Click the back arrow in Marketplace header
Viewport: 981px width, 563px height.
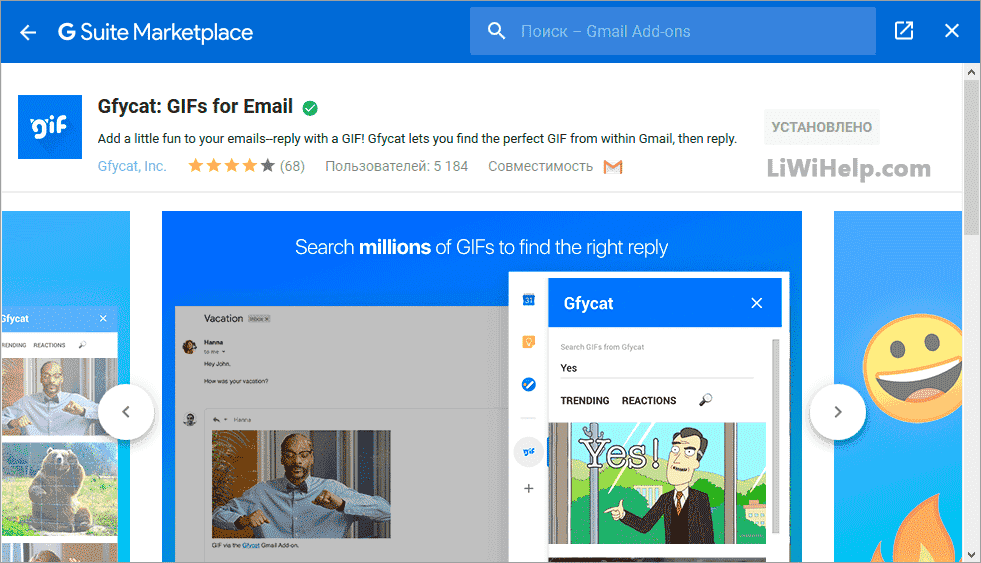[x=28, y=32]
